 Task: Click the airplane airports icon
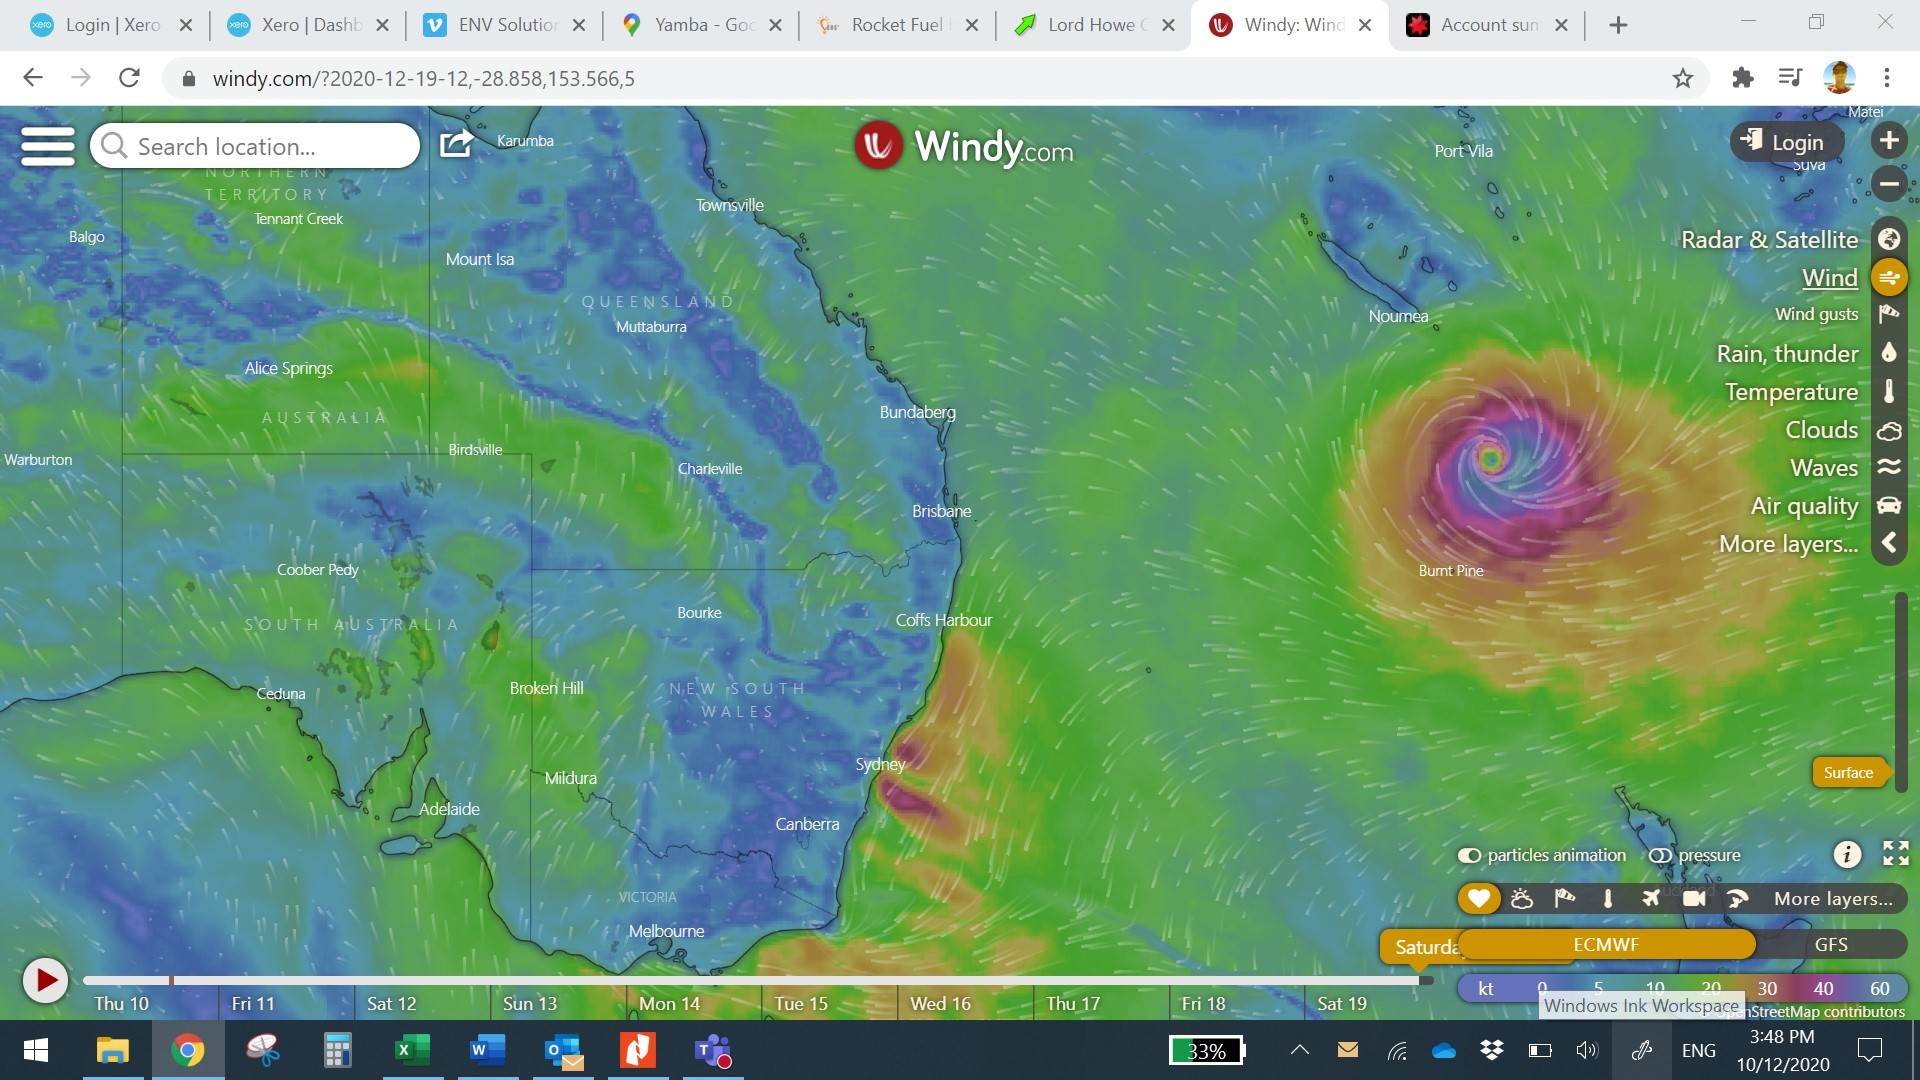1650,898
